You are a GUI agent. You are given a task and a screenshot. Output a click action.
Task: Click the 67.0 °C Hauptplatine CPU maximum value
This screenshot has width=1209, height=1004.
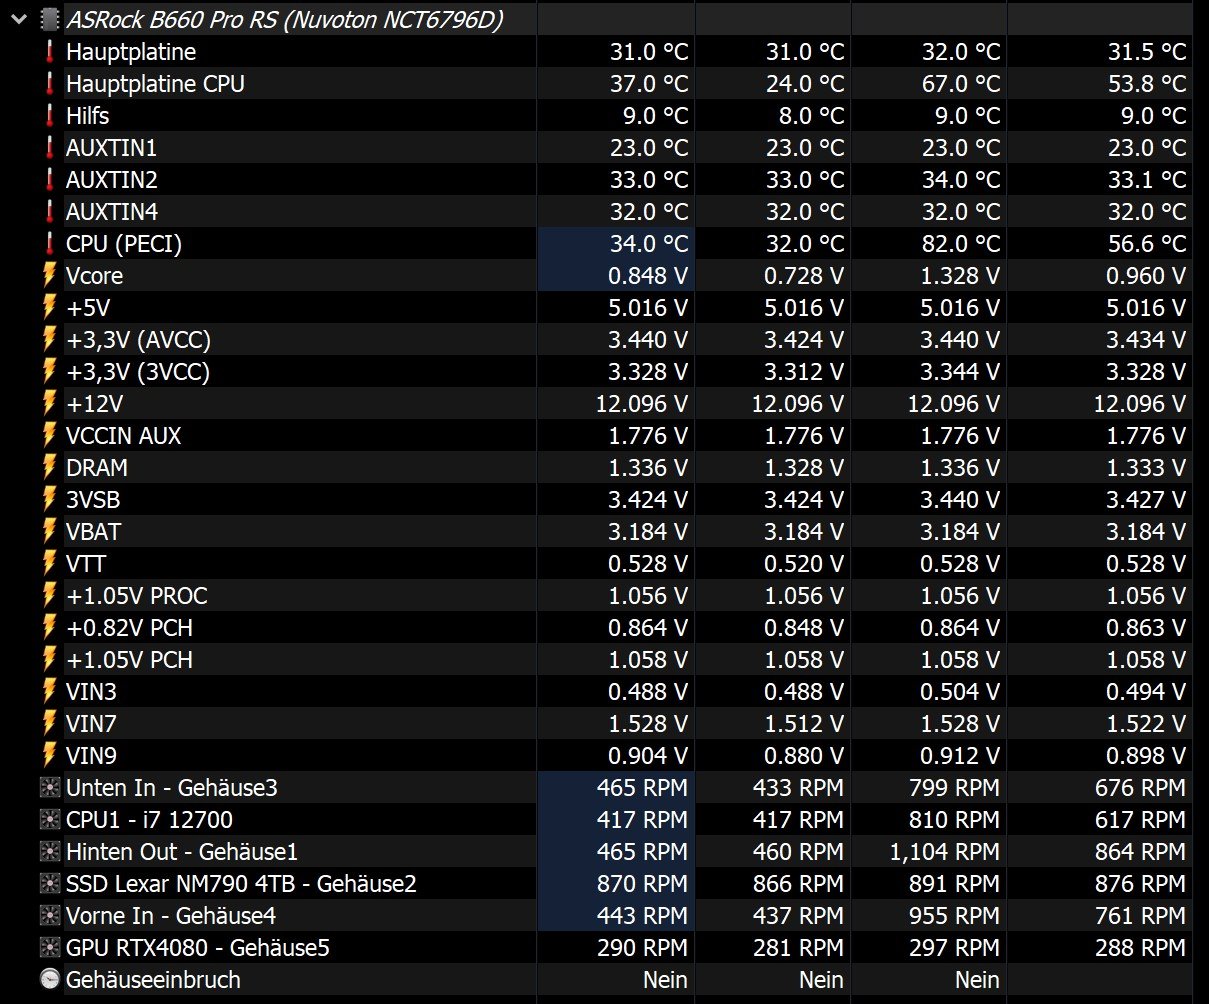[961, 84]
